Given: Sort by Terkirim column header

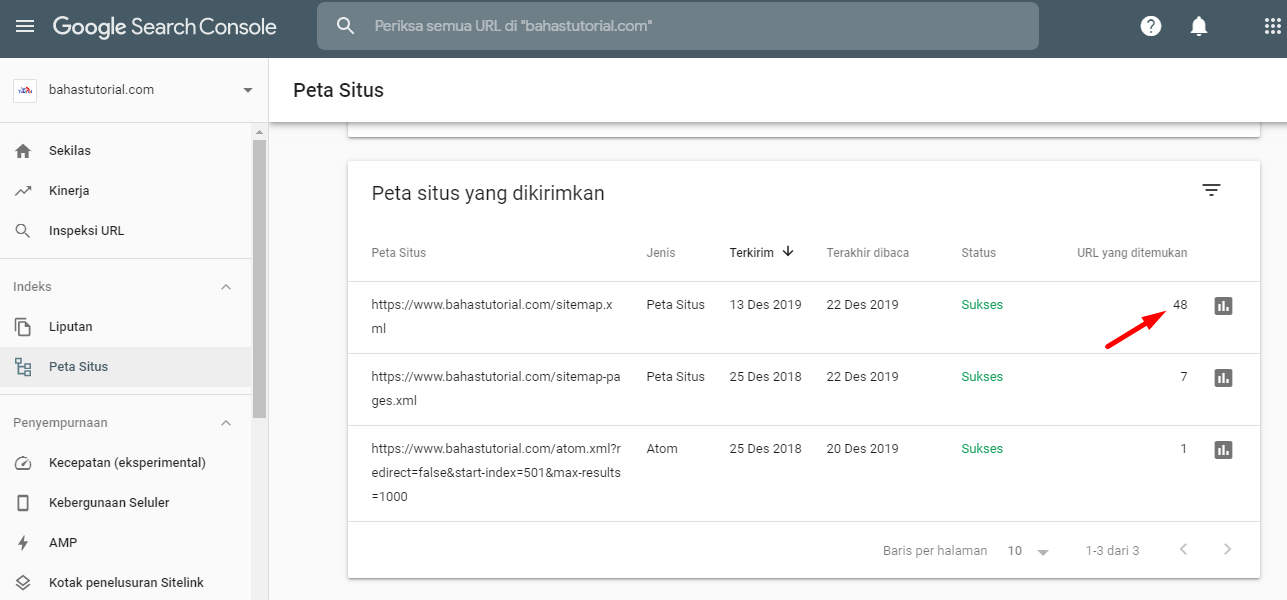Looking at the screenshot, I should coord(751,253).
